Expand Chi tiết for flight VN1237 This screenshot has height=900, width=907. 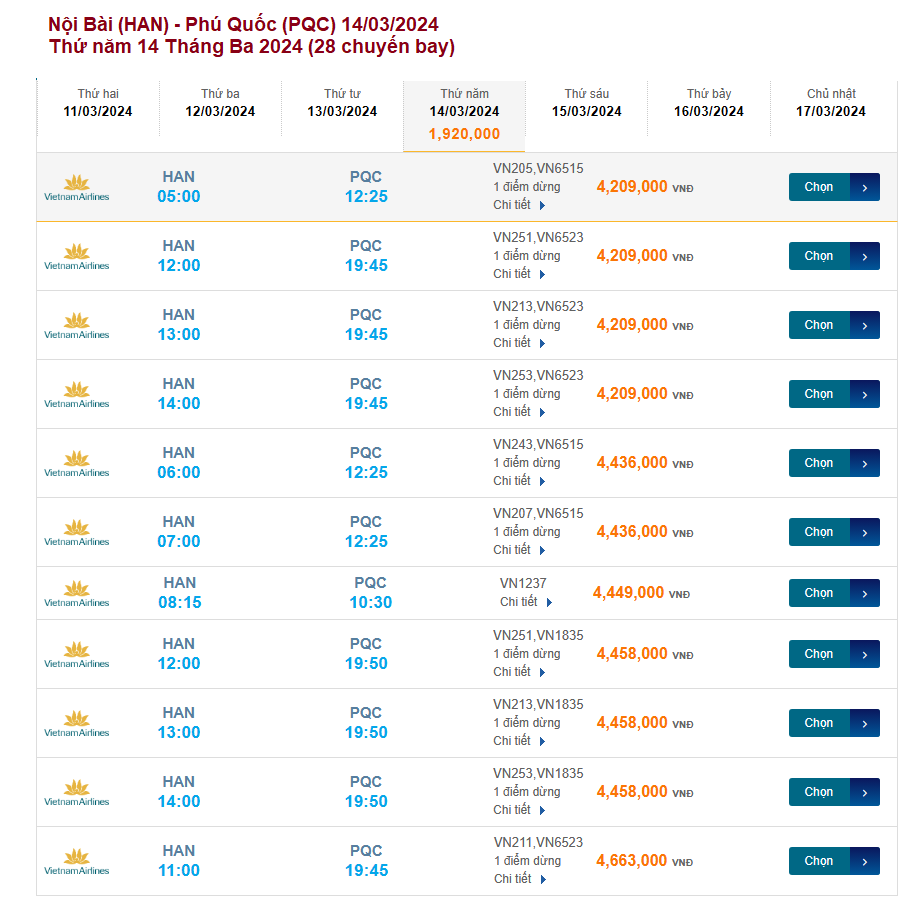click(526, 602)
